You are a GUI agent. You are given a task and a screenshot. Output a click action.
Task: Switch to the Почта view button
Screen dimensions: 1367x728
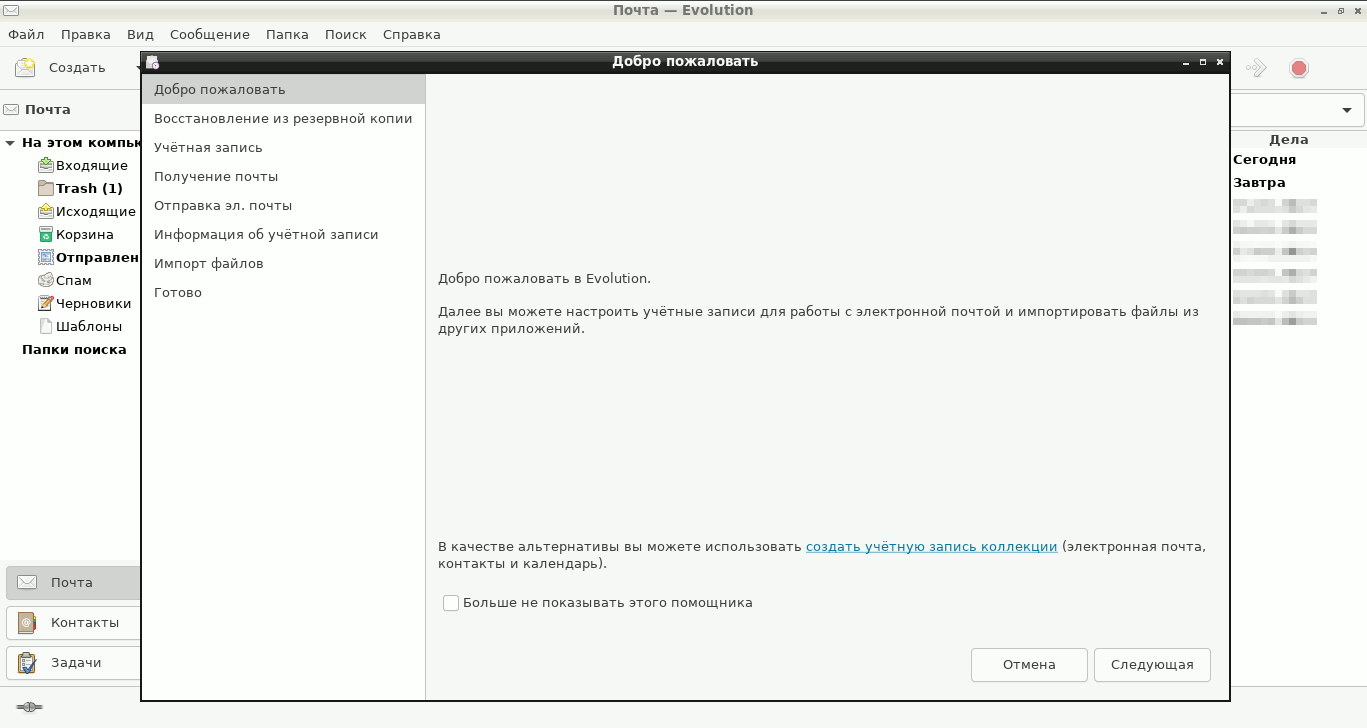point(74,582)
